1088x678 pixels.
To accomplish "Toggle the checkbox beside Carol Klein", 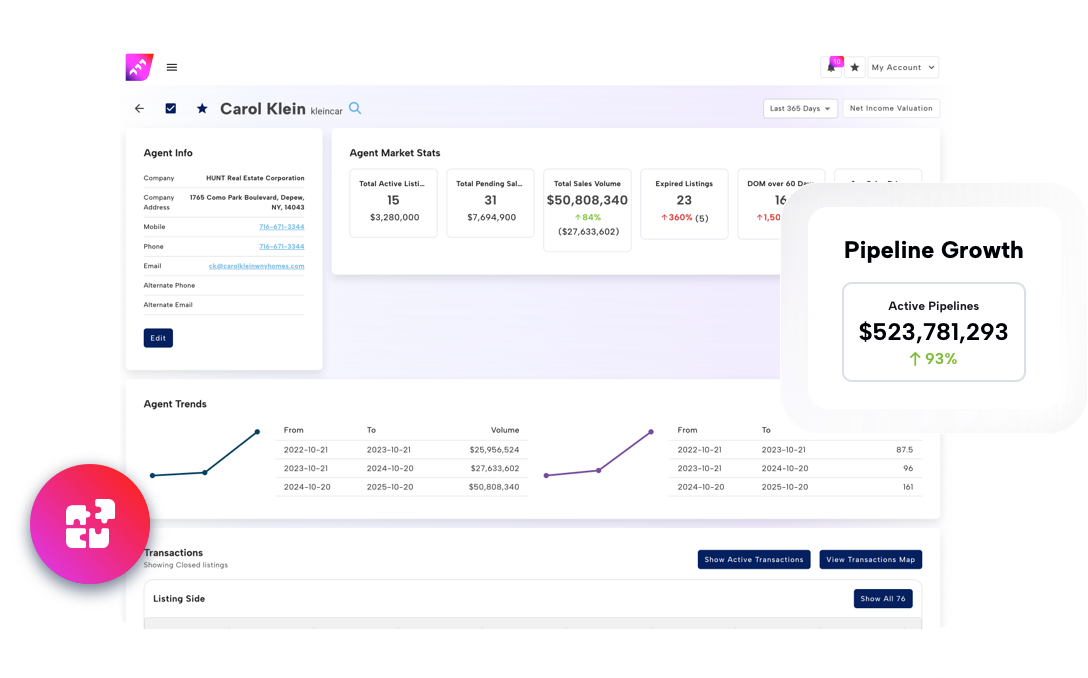I will [x=170, y=109].
